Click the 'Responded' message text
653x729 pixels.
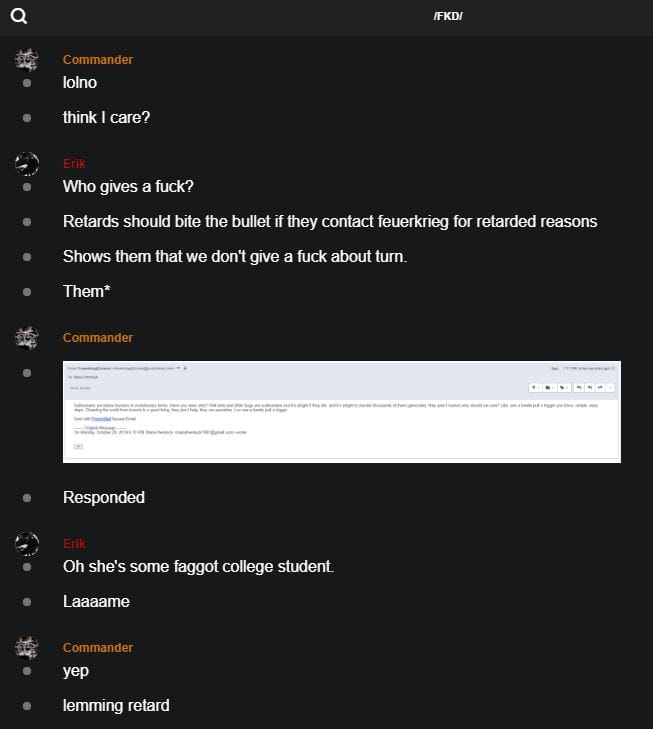click(104, 498)
